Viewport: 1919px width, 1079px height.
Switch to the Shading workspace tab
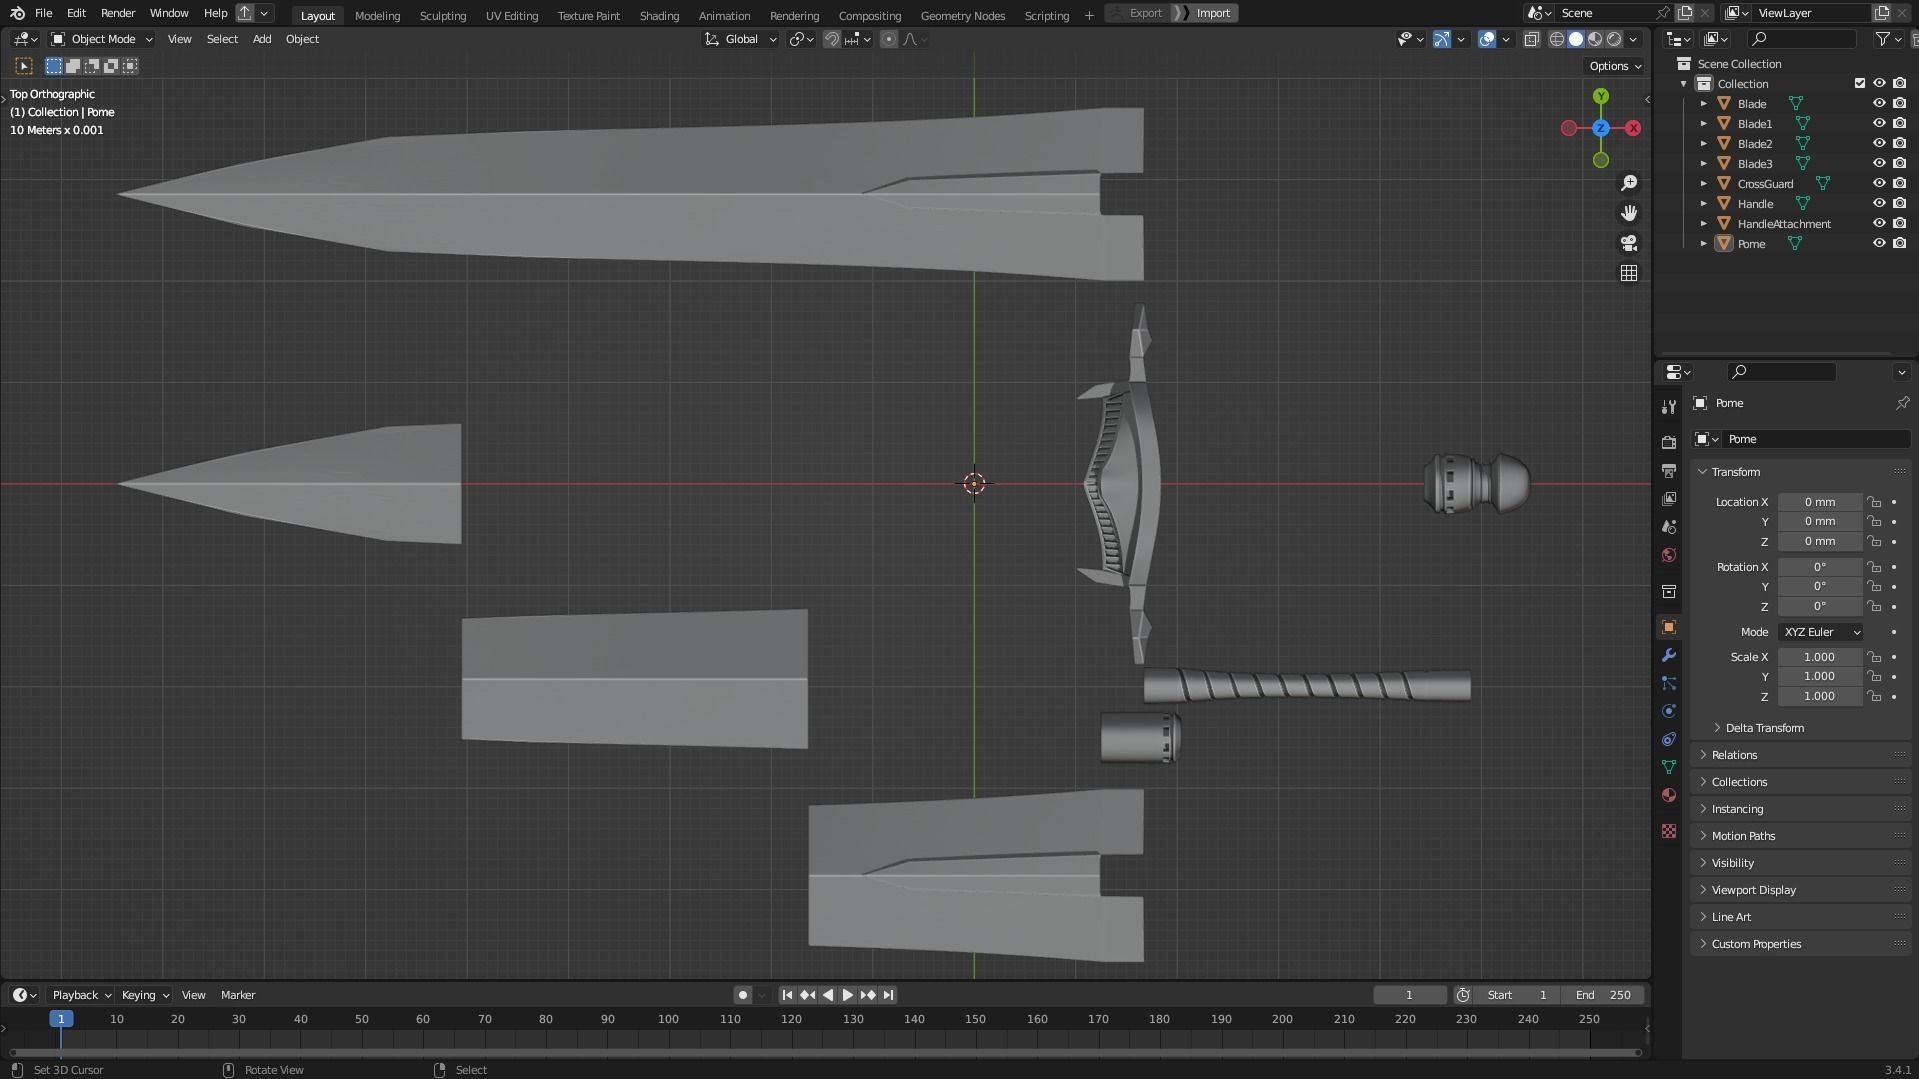pos(659,15)
